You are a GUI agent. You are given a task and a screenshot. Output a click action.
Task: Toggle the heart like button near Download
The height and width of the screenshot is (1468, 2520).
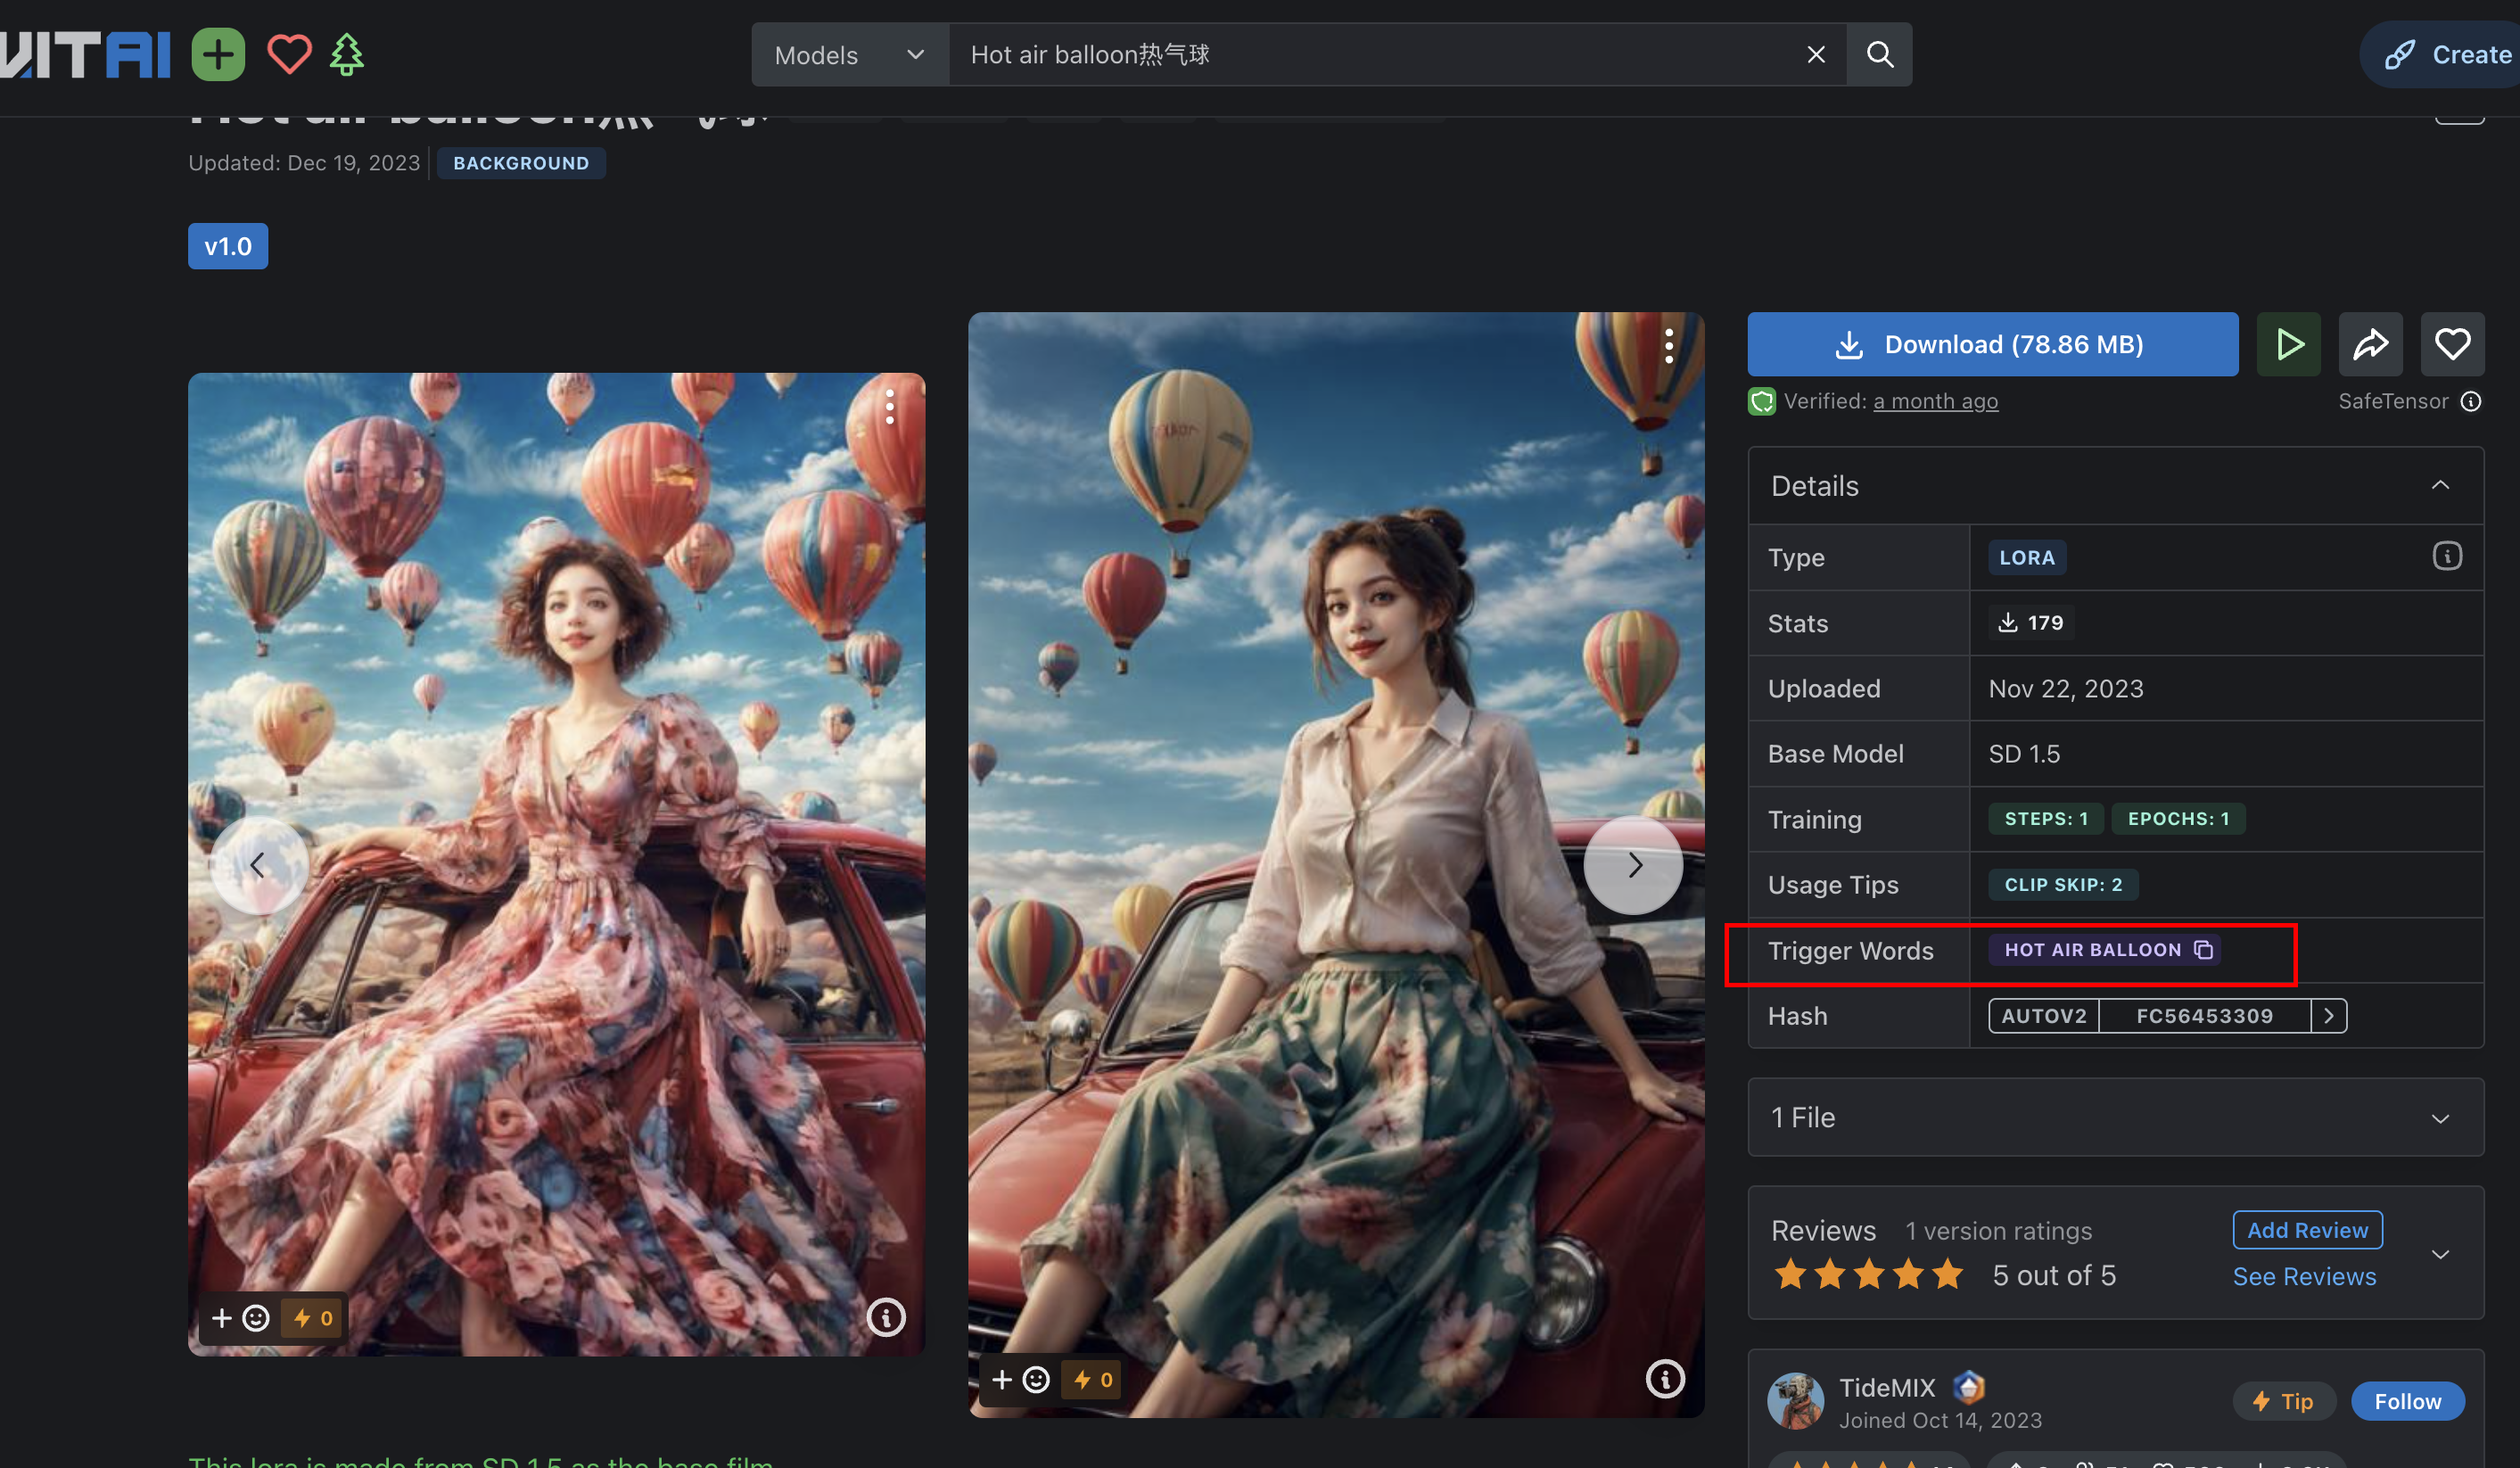pyautogui.click(x=2451, y=344)
